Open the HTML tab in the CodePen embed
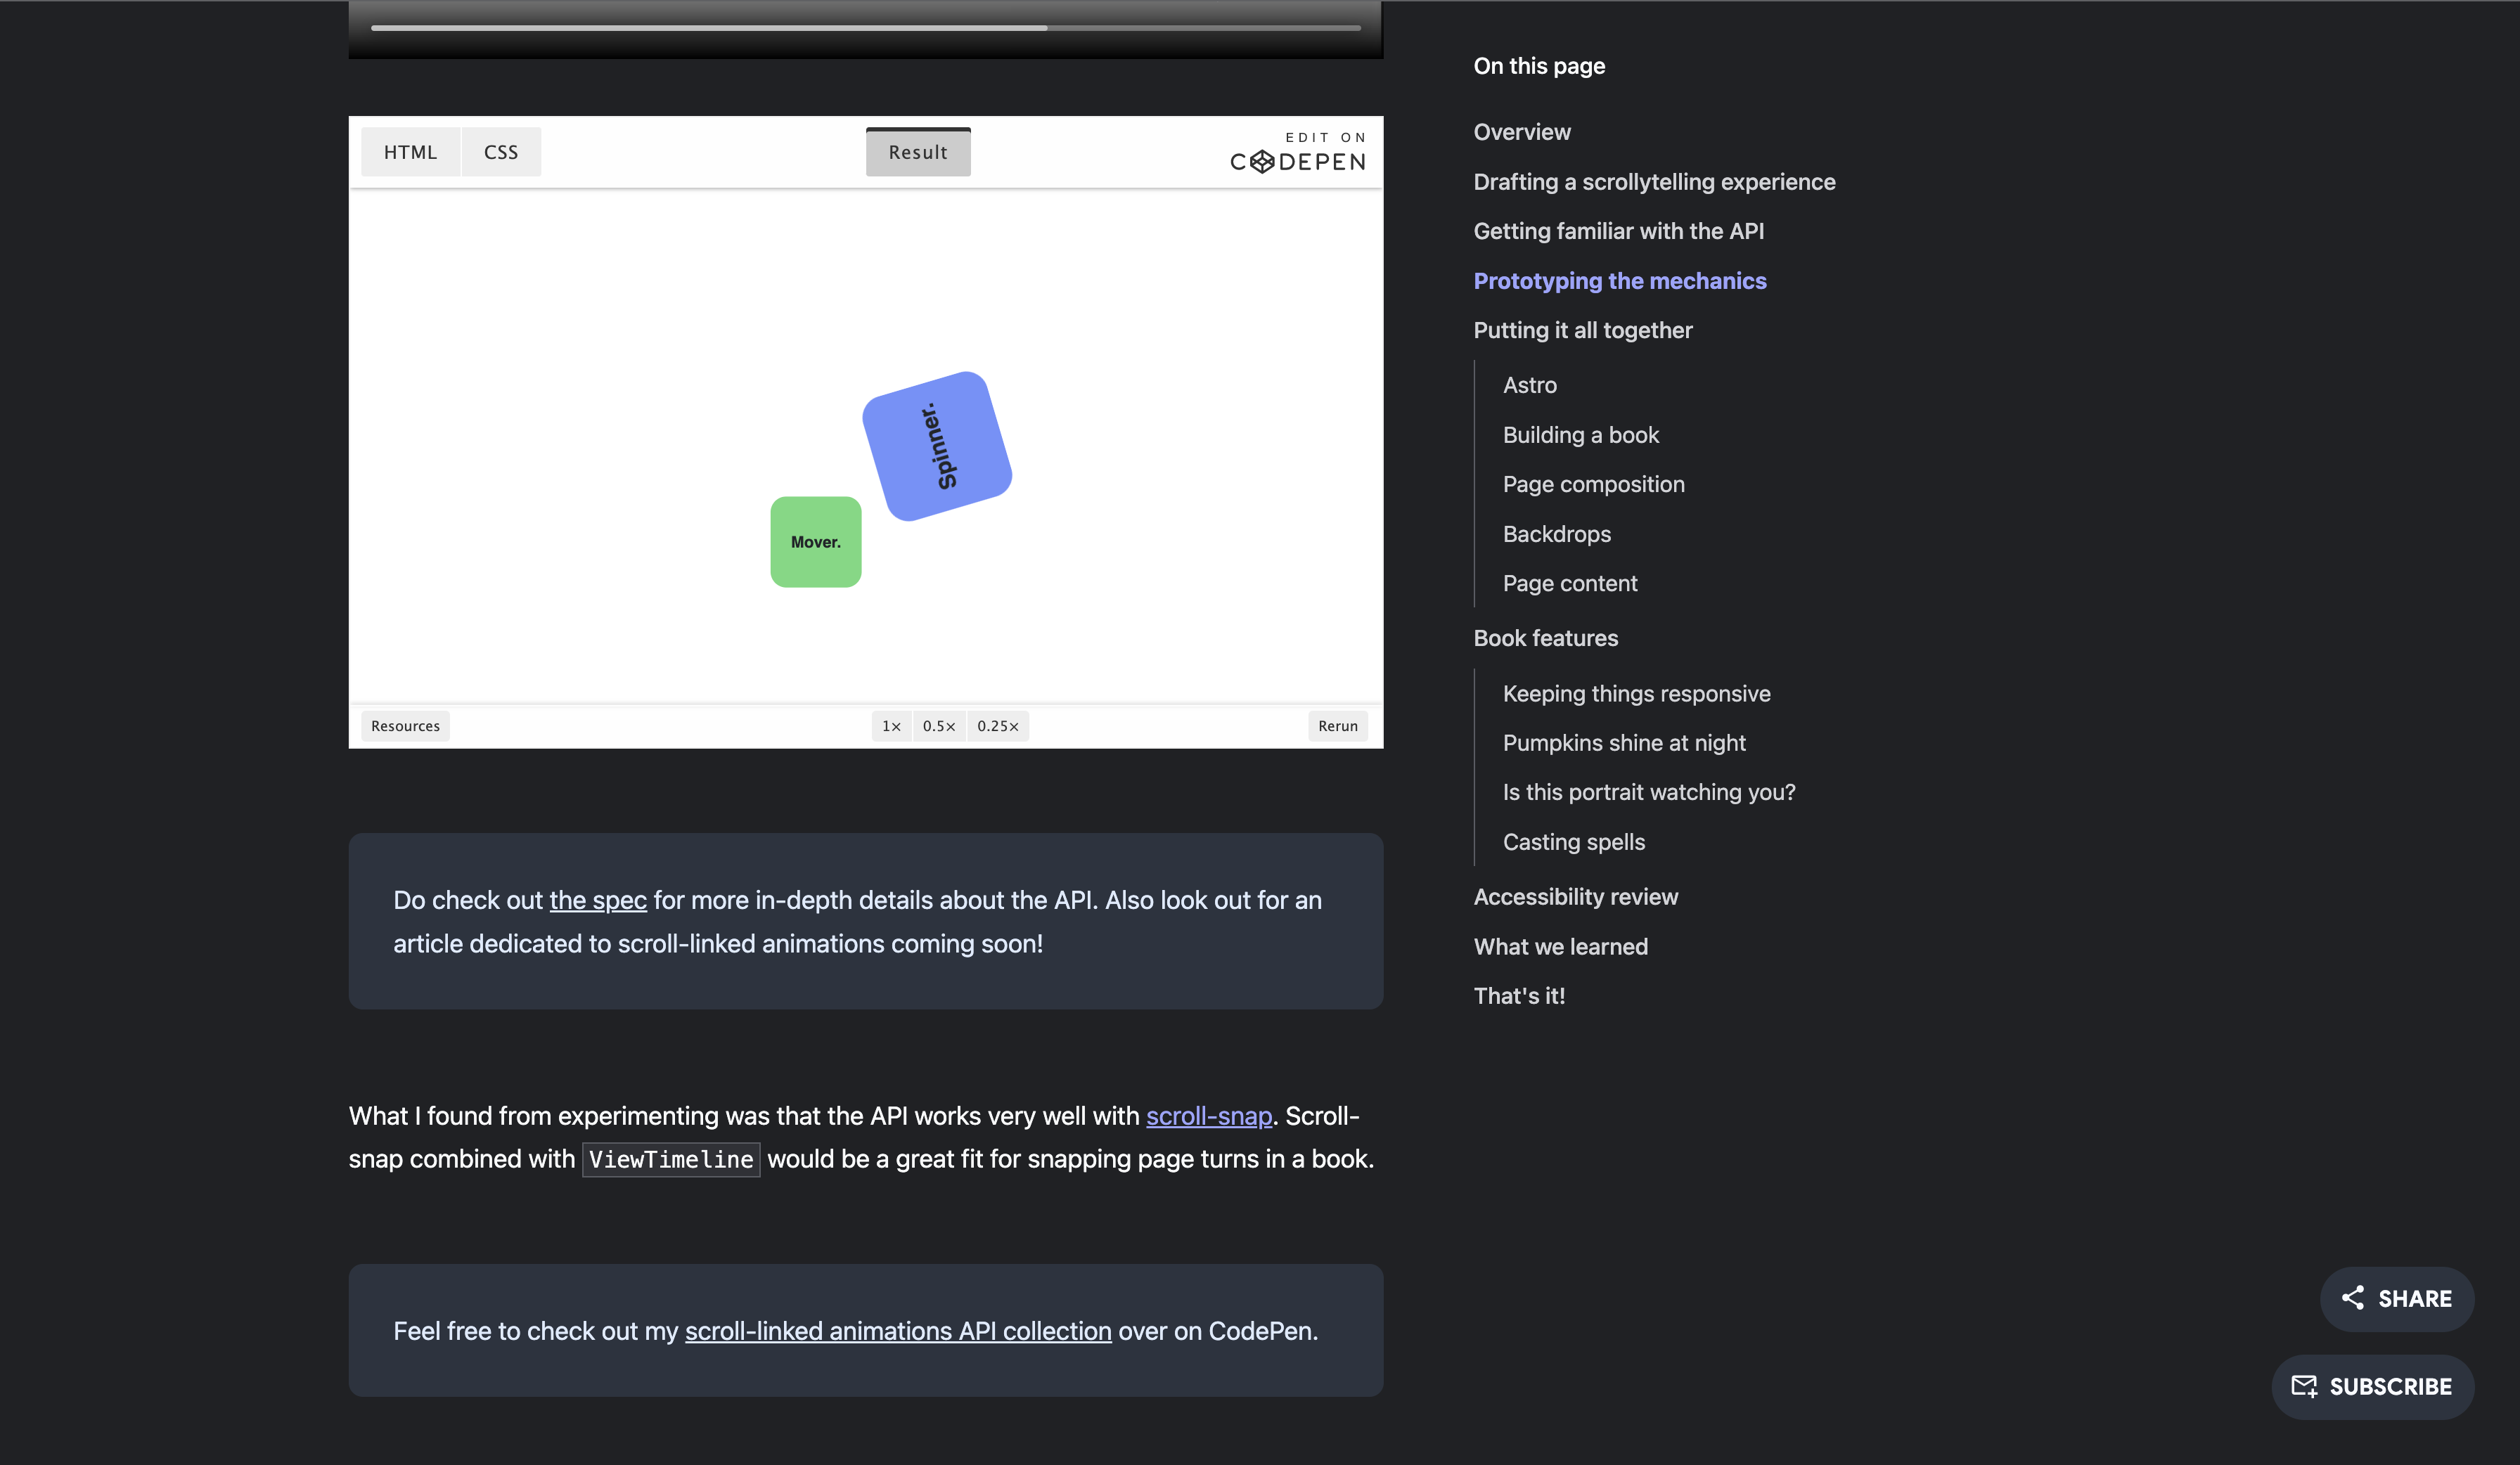The width and height of the screenshot is (2520, 1465). coord(410,152)
